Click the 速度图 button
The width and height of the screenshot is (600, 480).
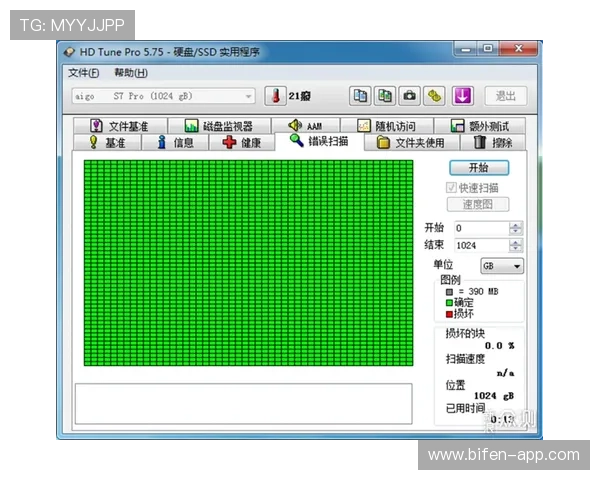point(478,204)
